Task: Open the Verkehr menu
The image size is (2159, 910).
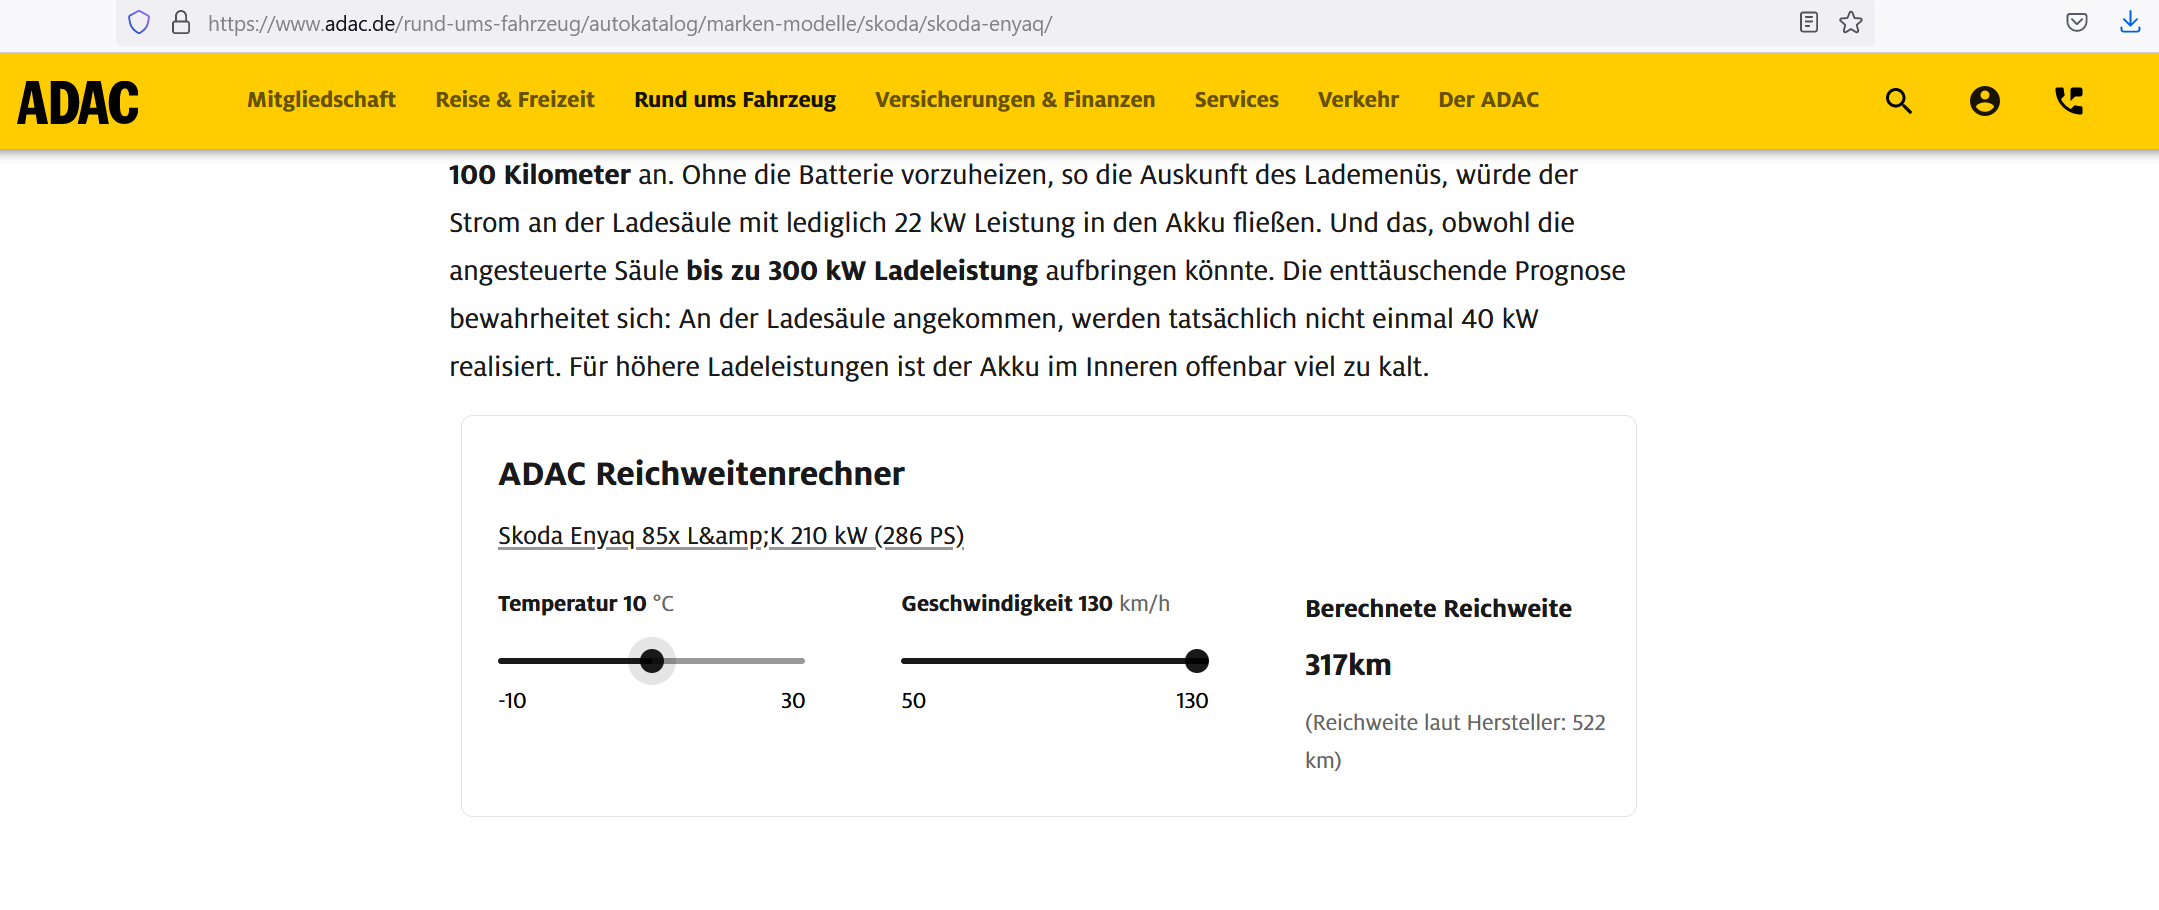Action: click(1358, 100)
